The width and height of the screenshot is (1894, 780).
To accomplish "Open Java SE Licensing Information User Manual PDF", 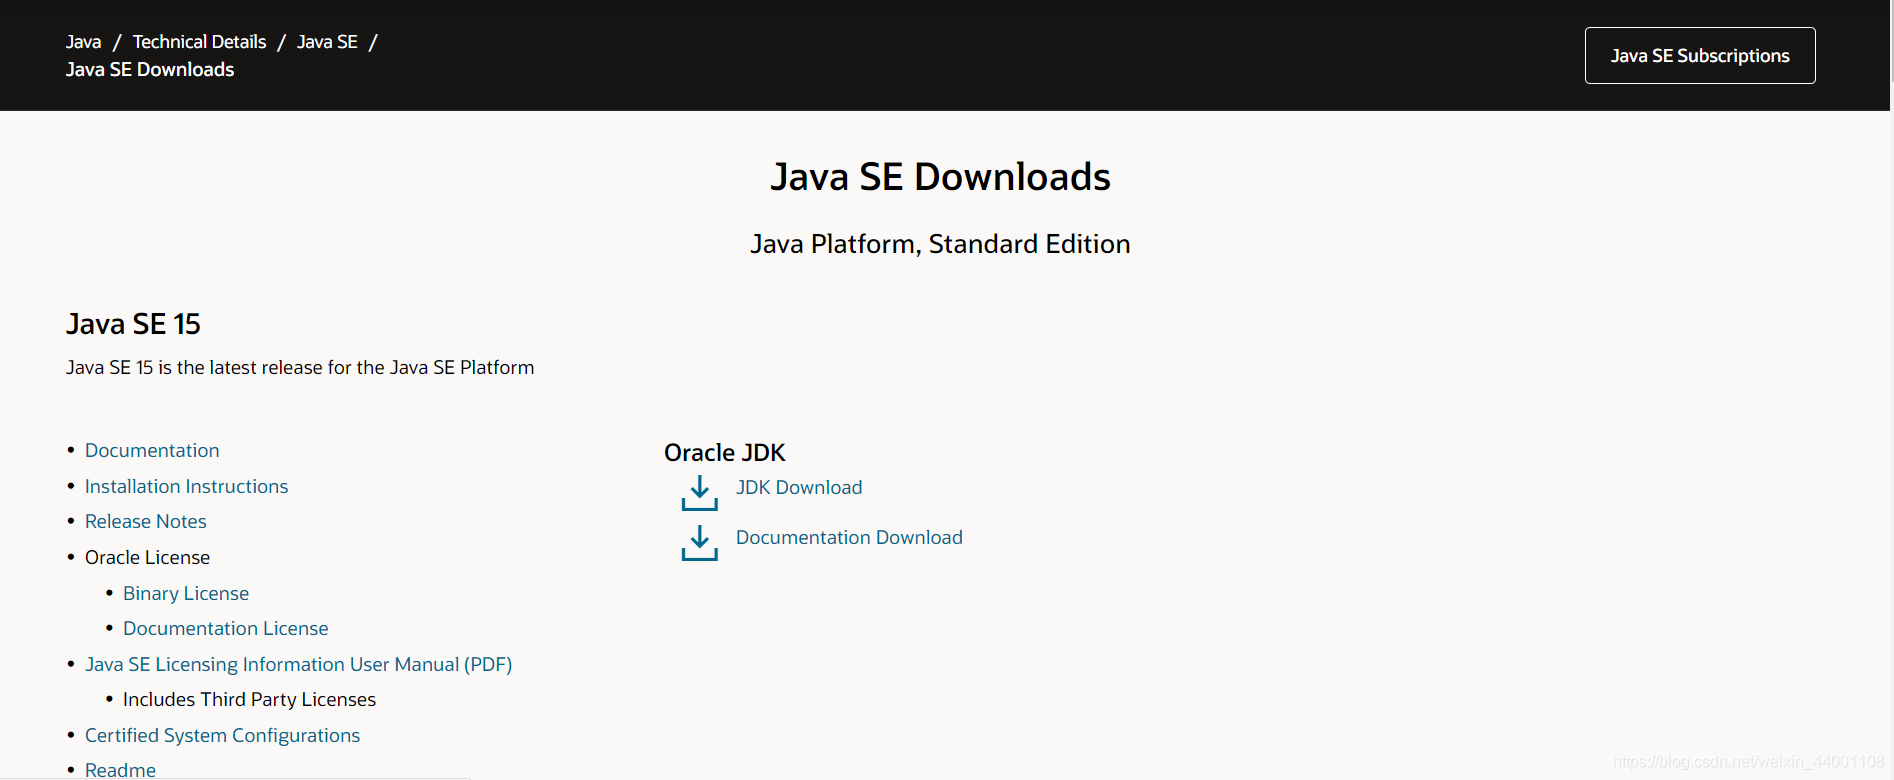I will click(298, 664).
